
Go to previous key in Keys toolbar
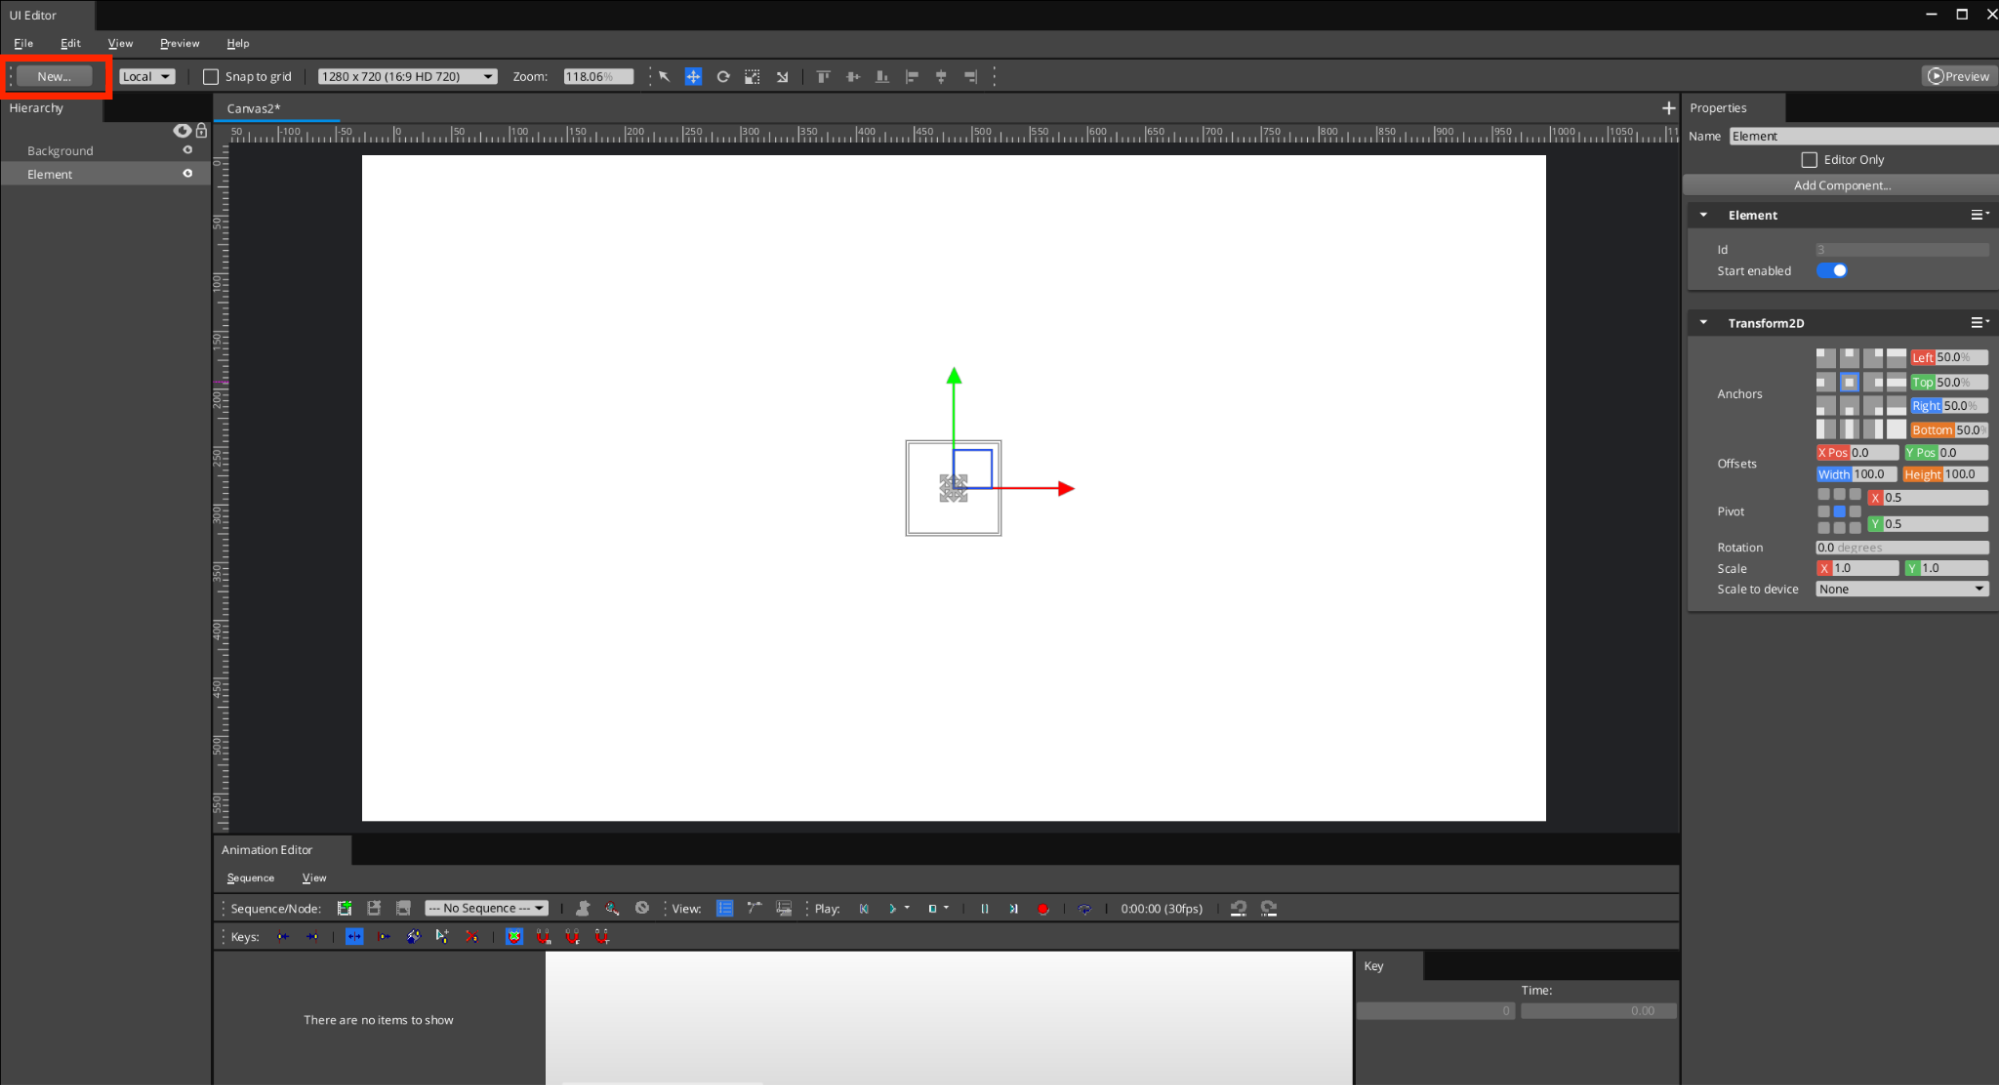[283, 937]
